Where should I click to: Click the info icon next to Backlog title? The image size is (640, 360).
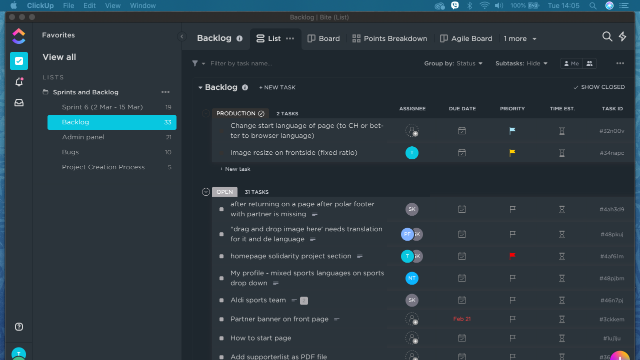[240, 38]
